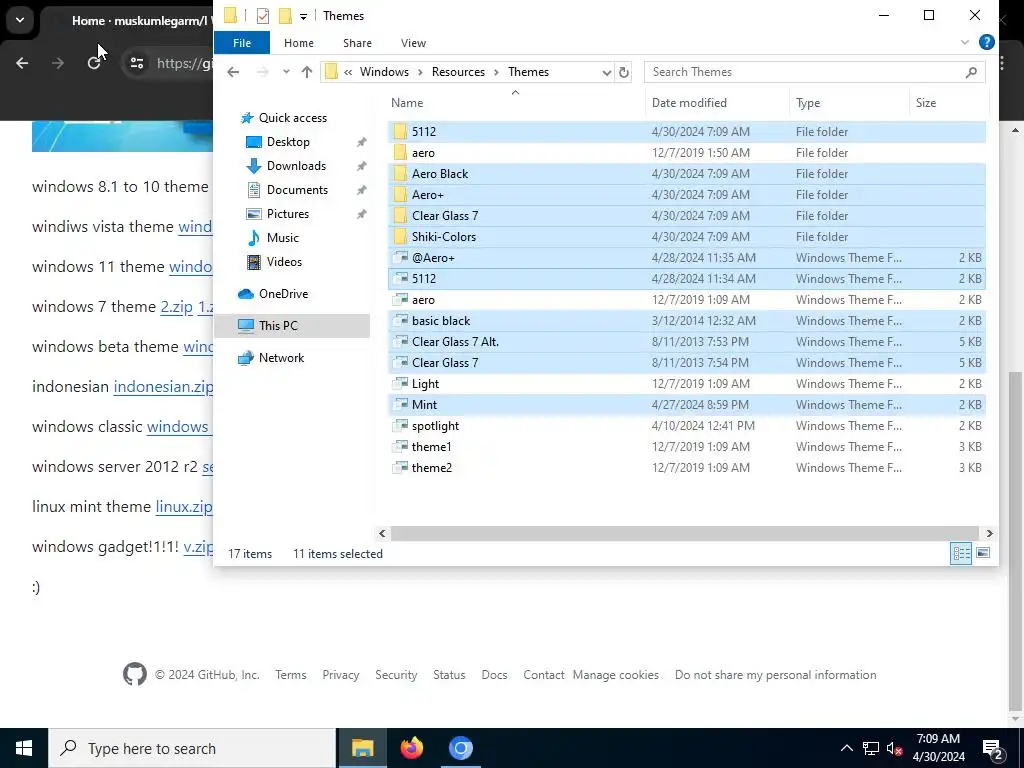
Task: Open Customize Quick Access Toolbar dropdown
Action: [304, 16]
